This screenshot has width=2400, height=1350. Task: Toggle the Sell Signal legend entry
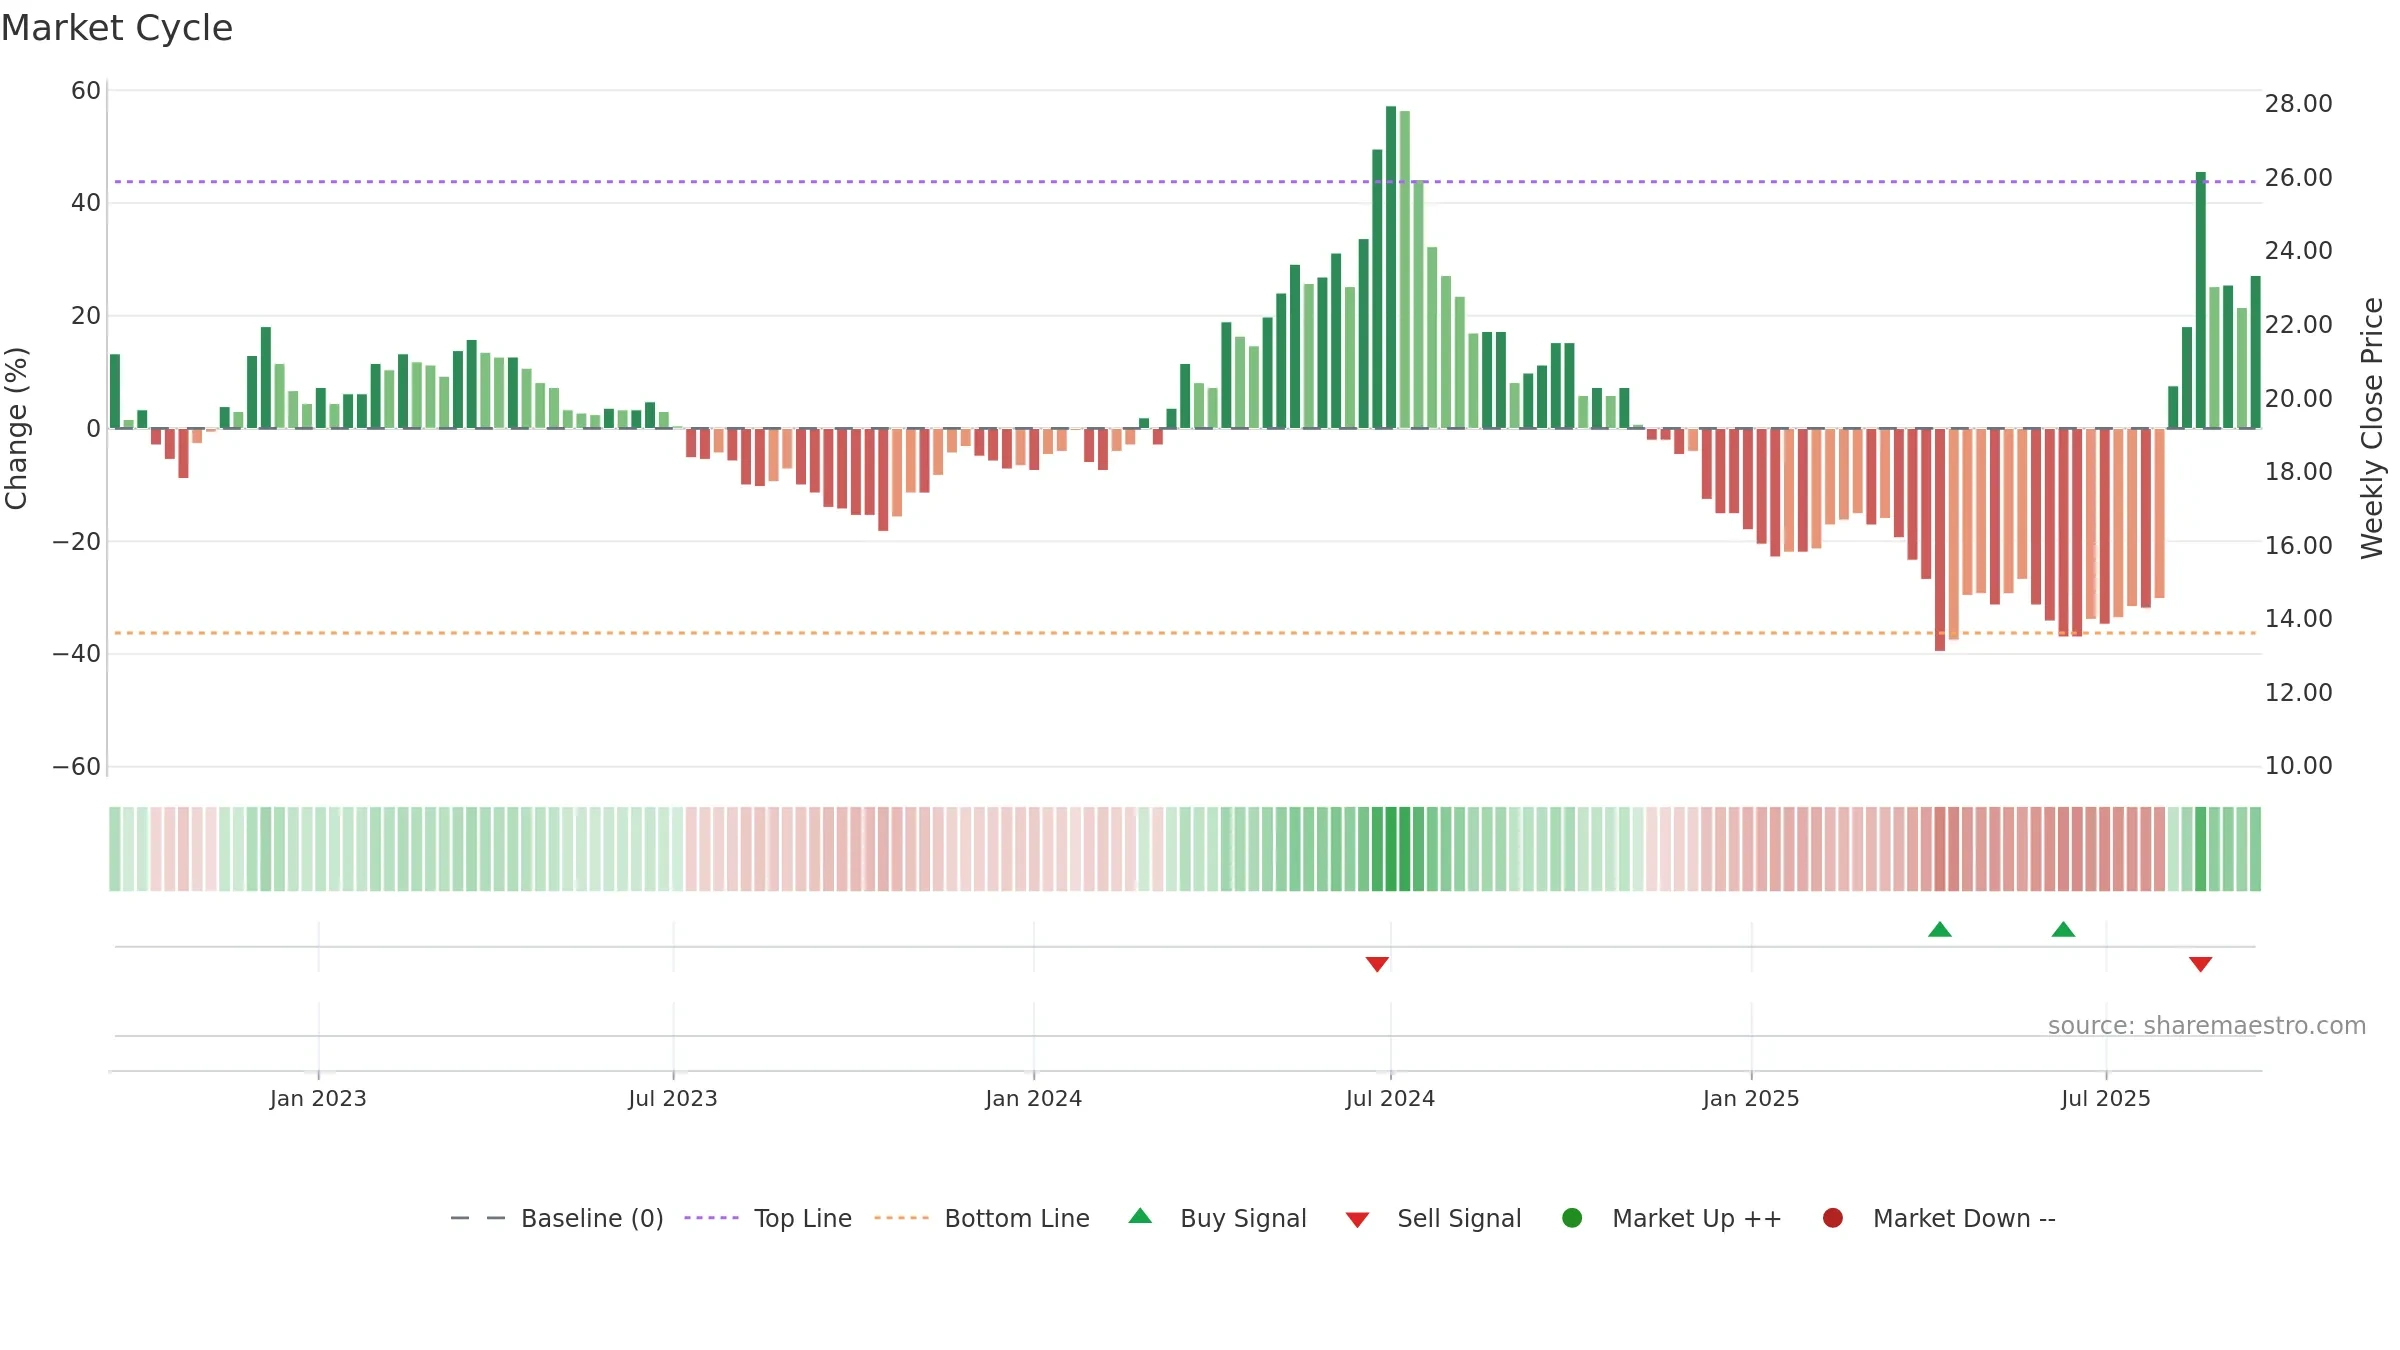(1433, 1218)
